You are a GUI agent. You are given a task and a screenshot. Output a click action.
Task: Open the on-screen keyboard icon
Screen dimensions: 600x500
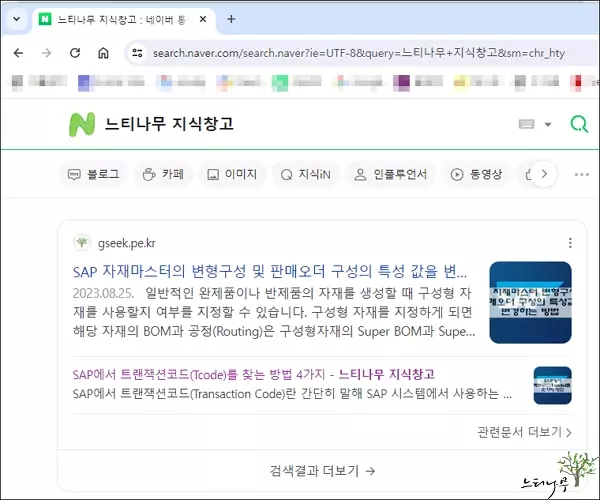coord(526,124)
